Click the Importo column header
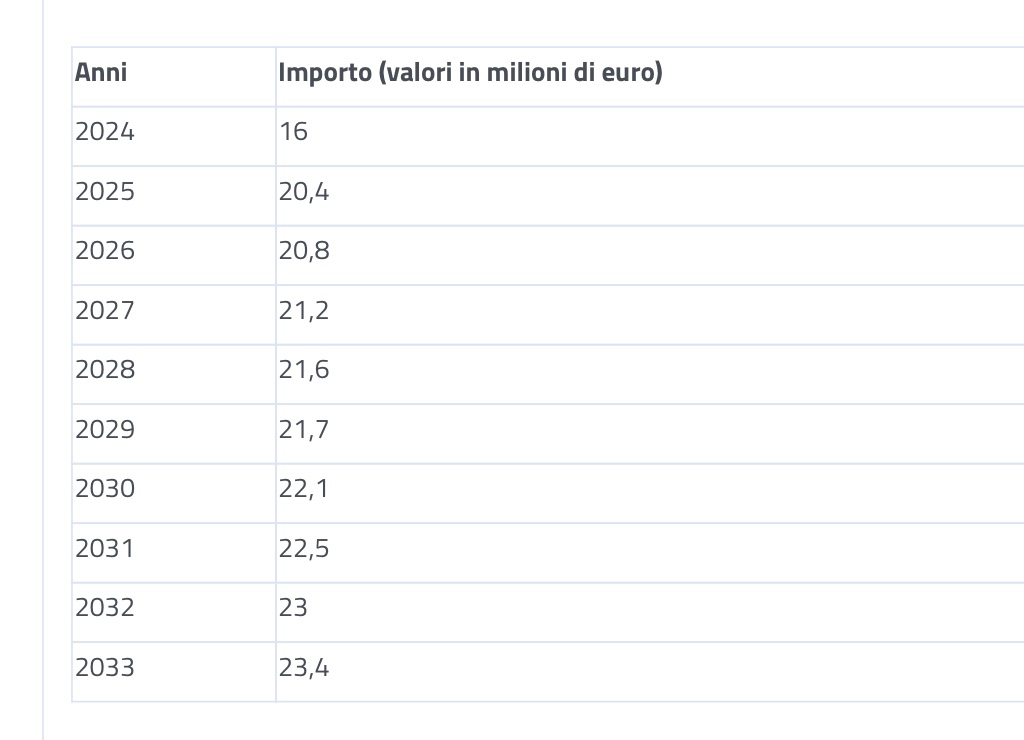The width and height of the screenshot is (1024, 740). 650,77
